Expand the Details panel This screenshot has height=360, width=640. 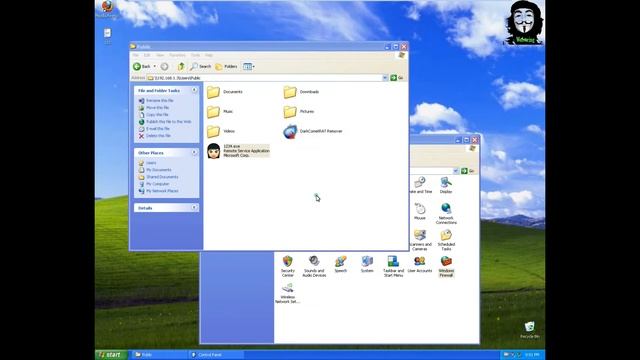click(x=194, y=208)
